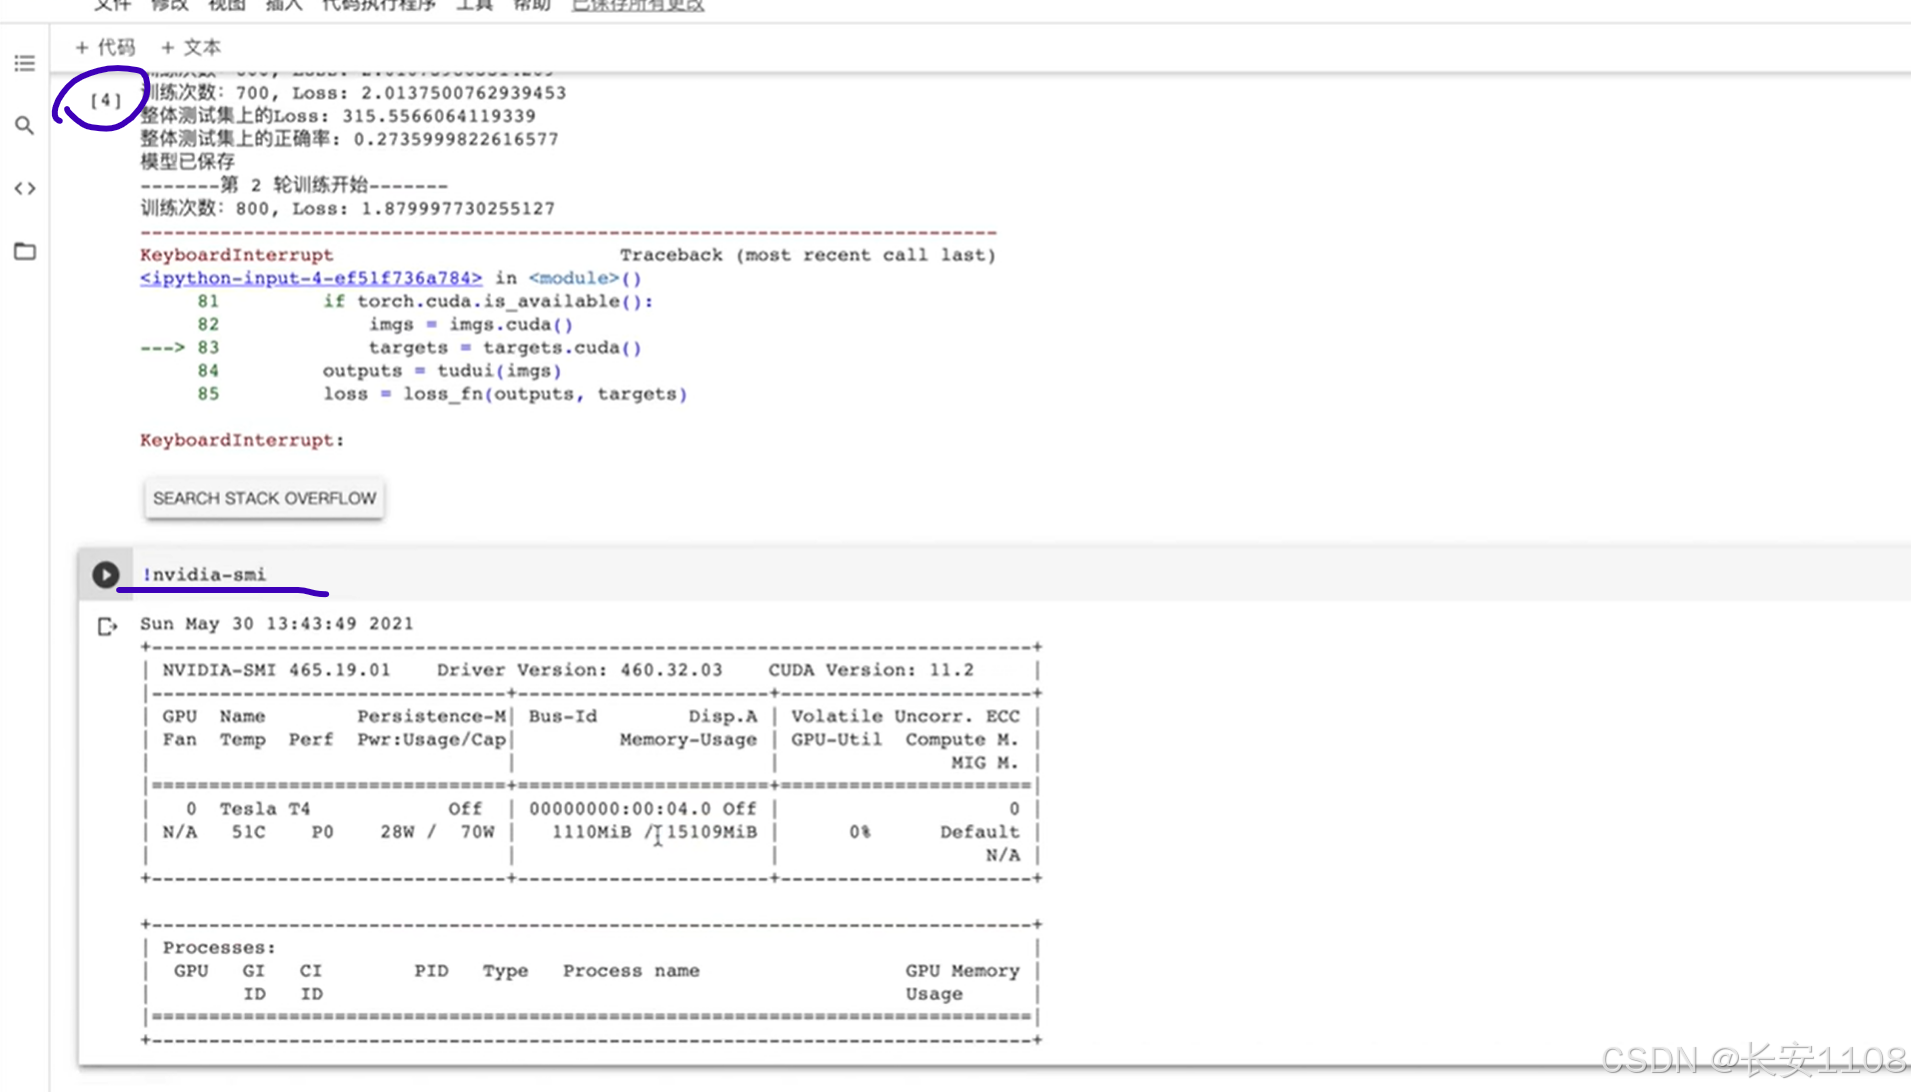Click the 'CUDA Version: 11.2' text
The height and width of the screenshot is (1092, 1911).
[x=871, y=670]
